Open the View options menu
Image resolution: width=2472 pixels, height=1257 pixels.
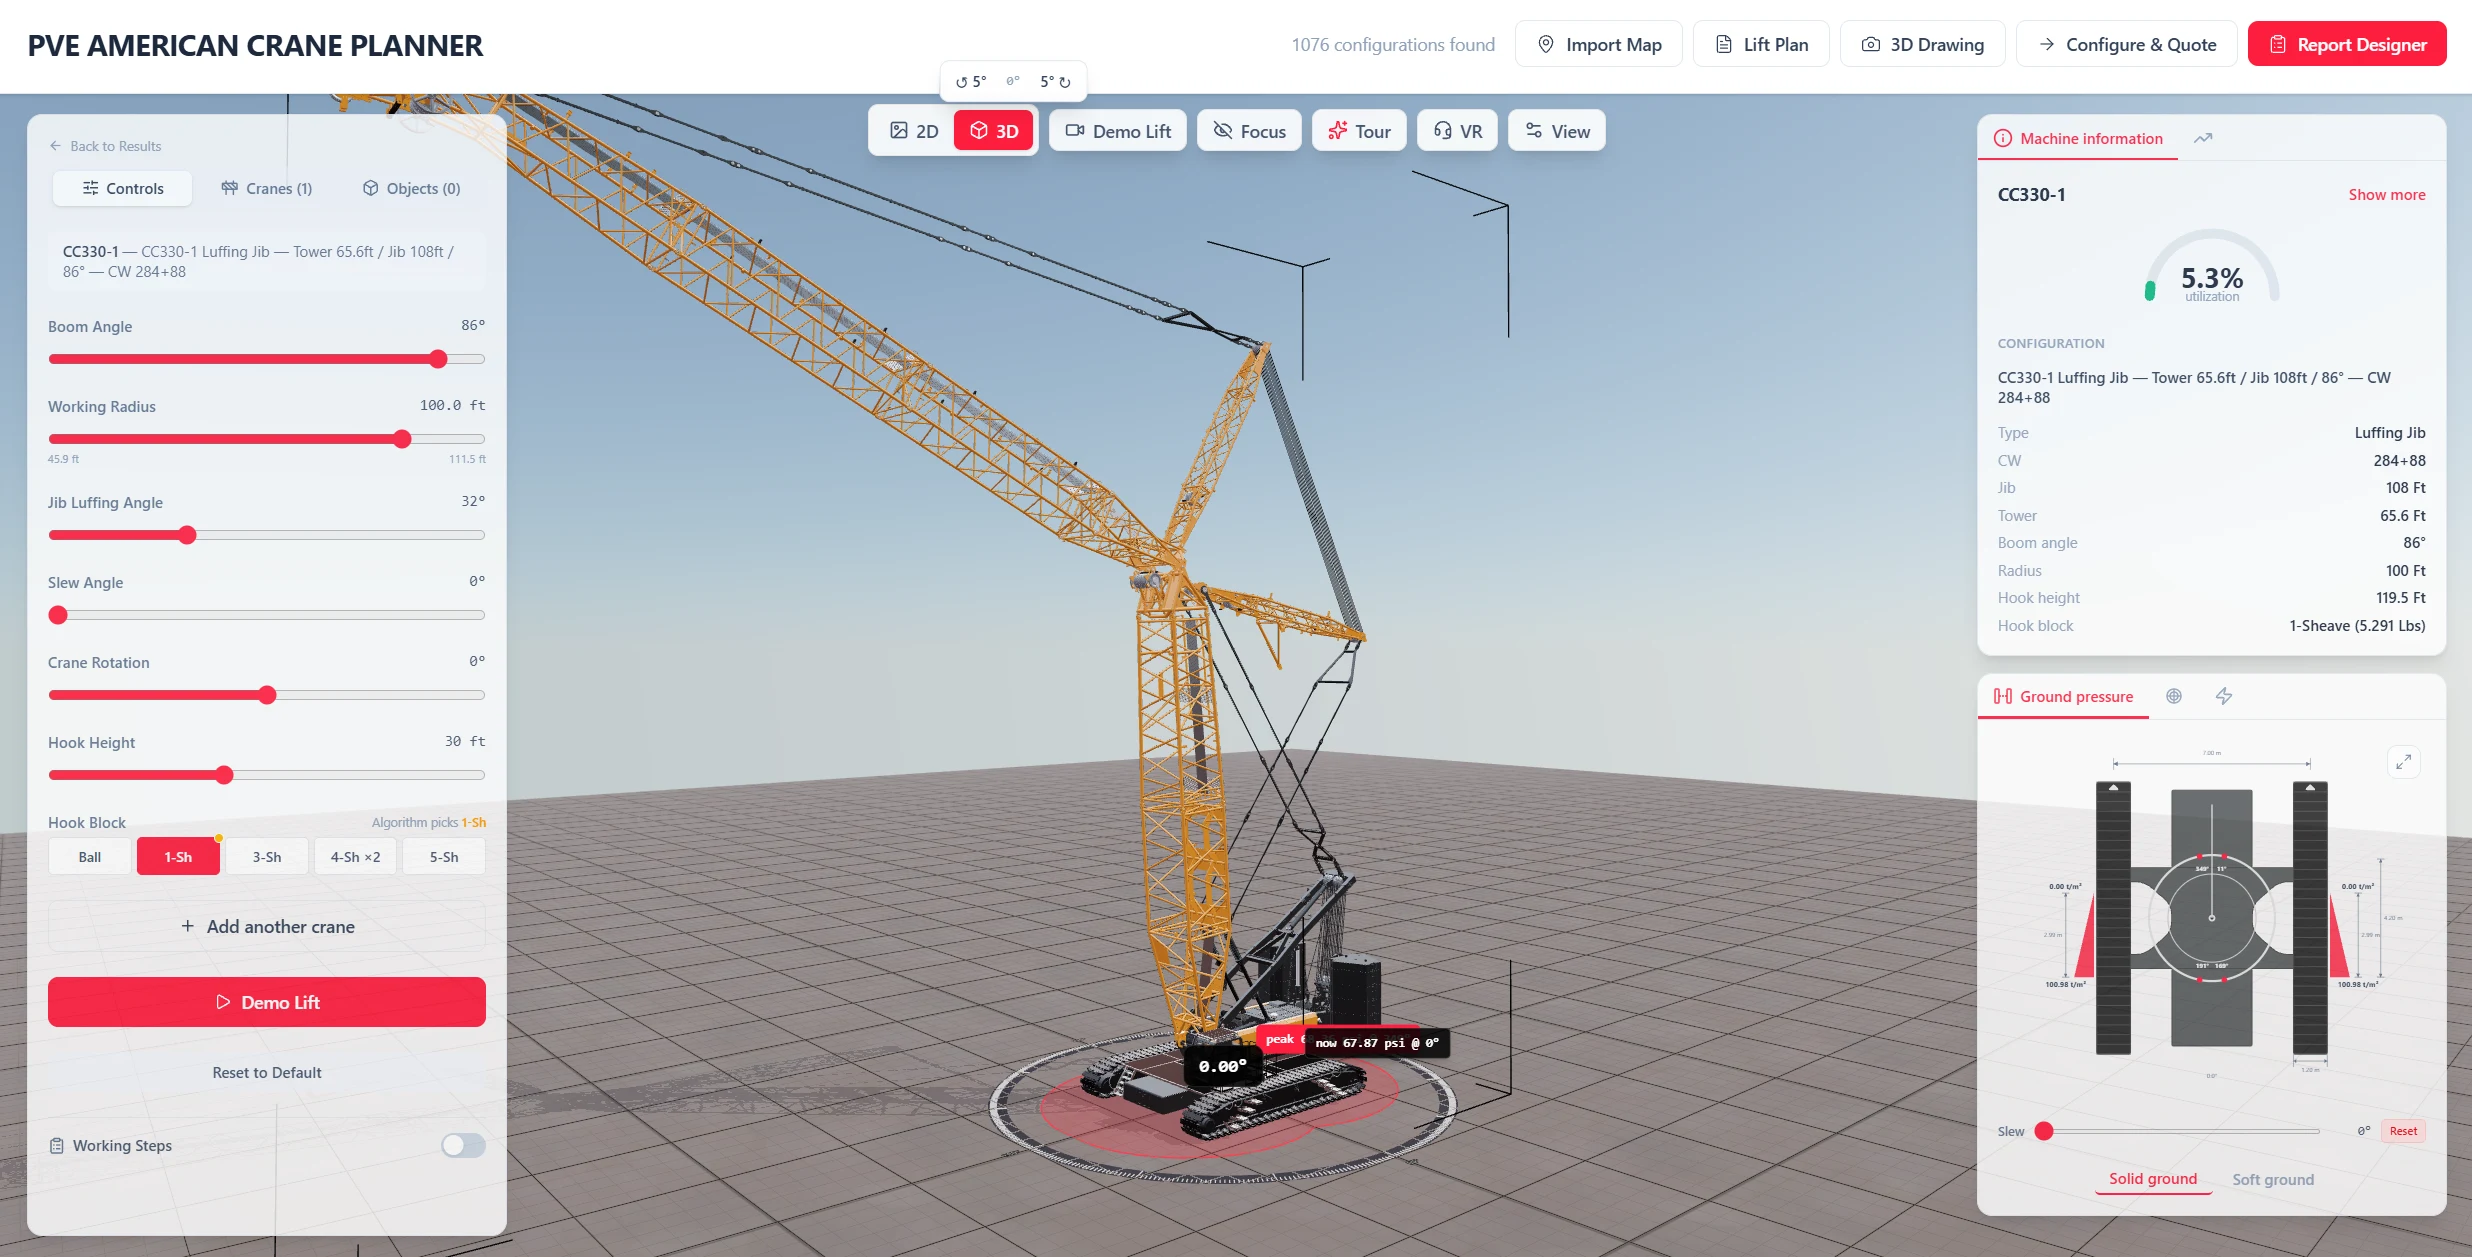click(x=1557, y=131)
